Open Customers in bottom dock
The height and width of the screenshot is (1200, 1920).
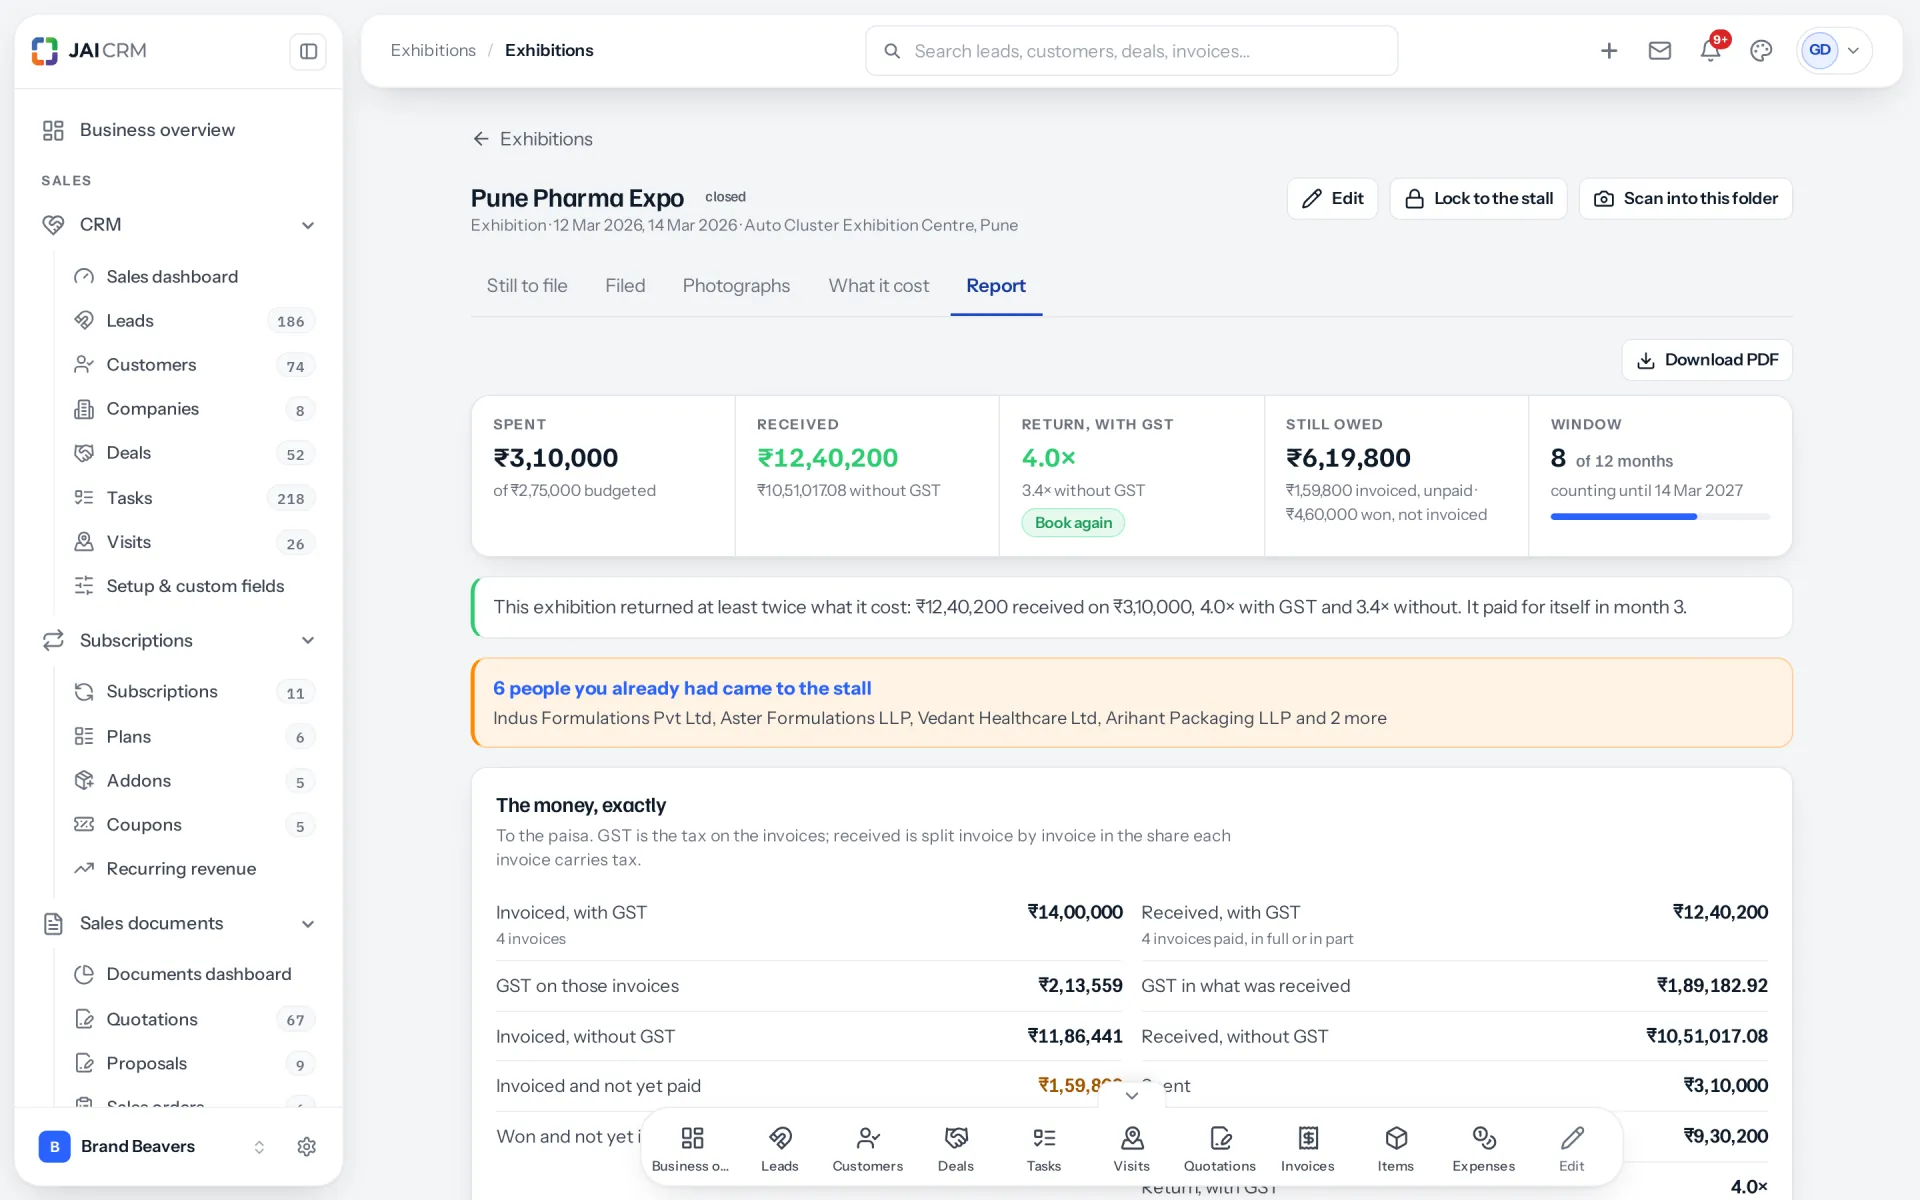(x=868, y=1148)
